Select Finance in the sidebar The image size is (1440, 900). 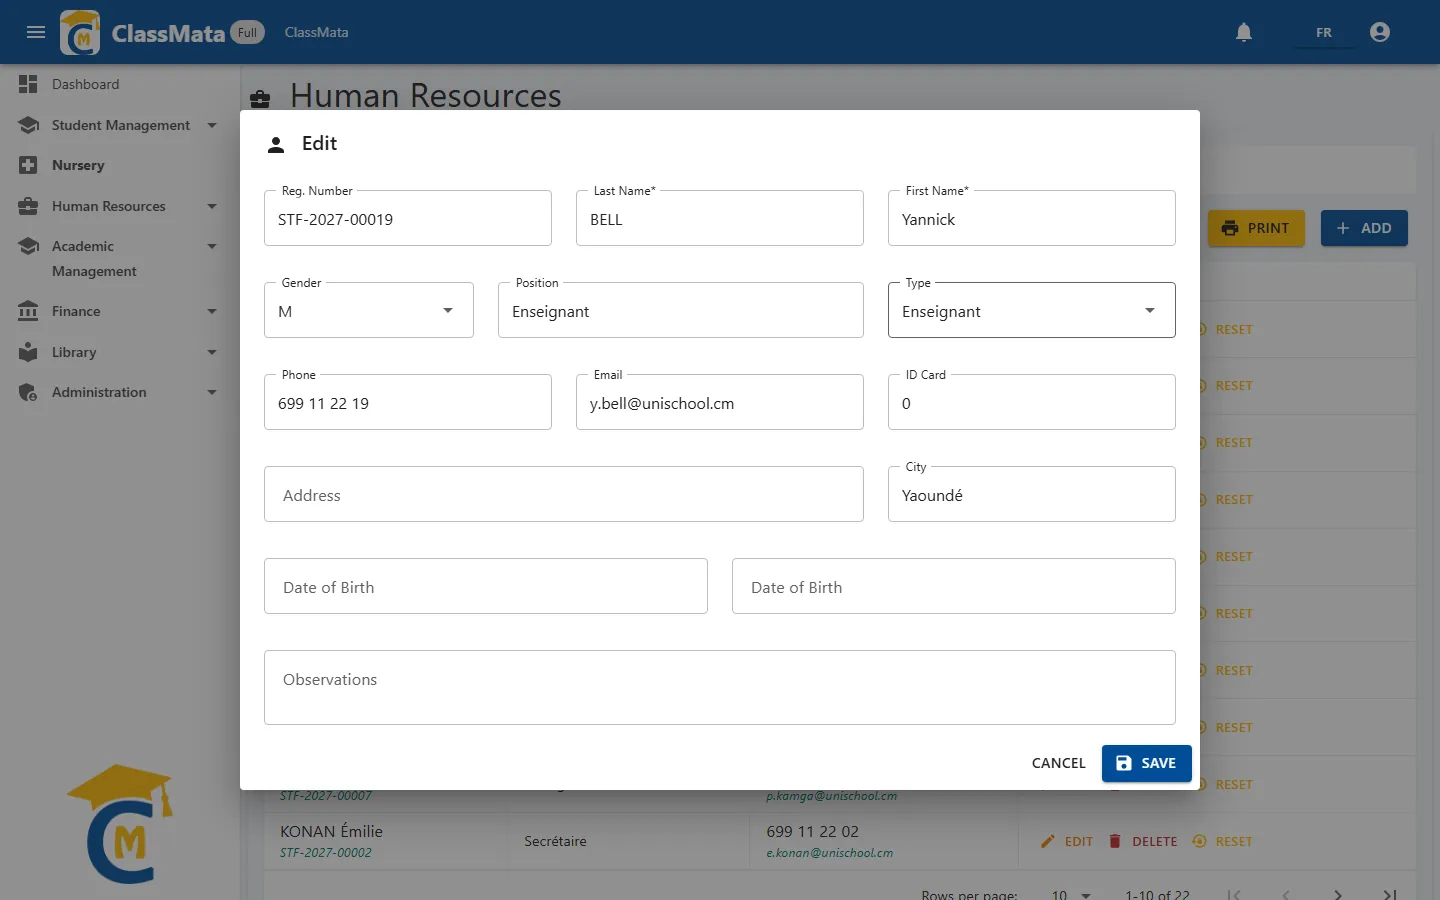click(x=121, y=311)
